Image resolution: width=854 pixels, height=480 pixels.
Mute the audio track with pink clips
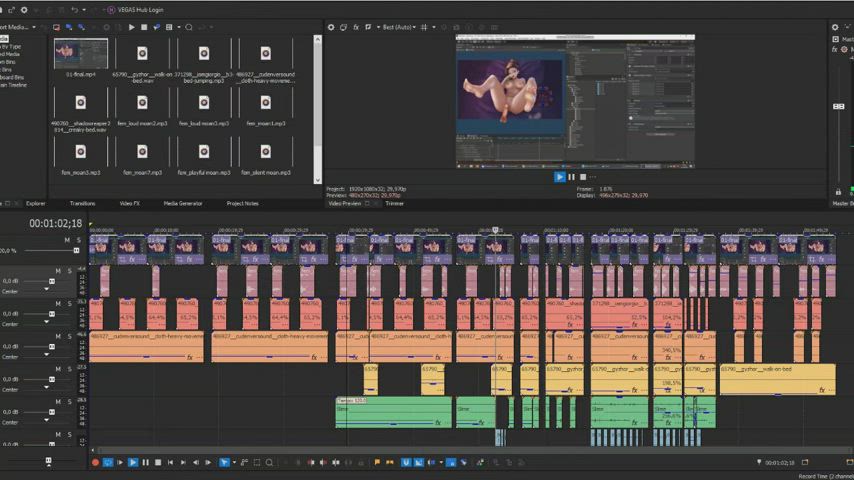pos(58,271)
